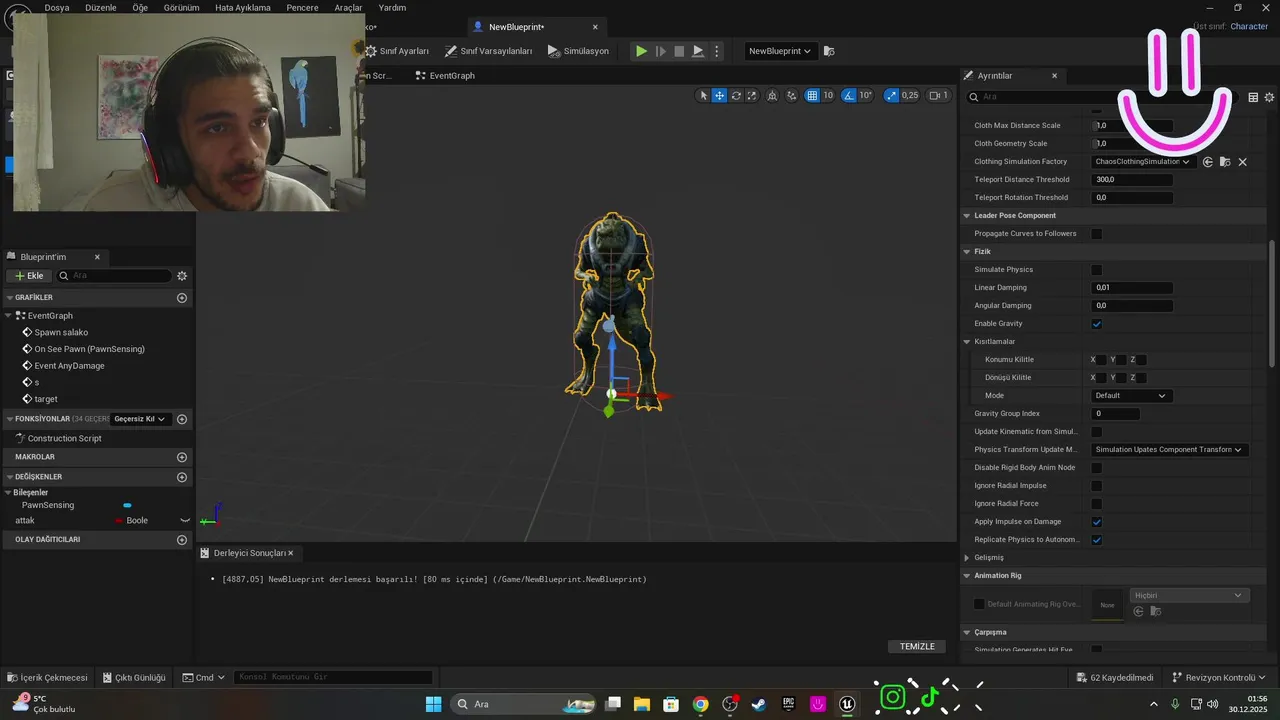Open Blueprint'im panel settings gear
This screenshot has width=1280, height=720.
[x=182, y=276]
